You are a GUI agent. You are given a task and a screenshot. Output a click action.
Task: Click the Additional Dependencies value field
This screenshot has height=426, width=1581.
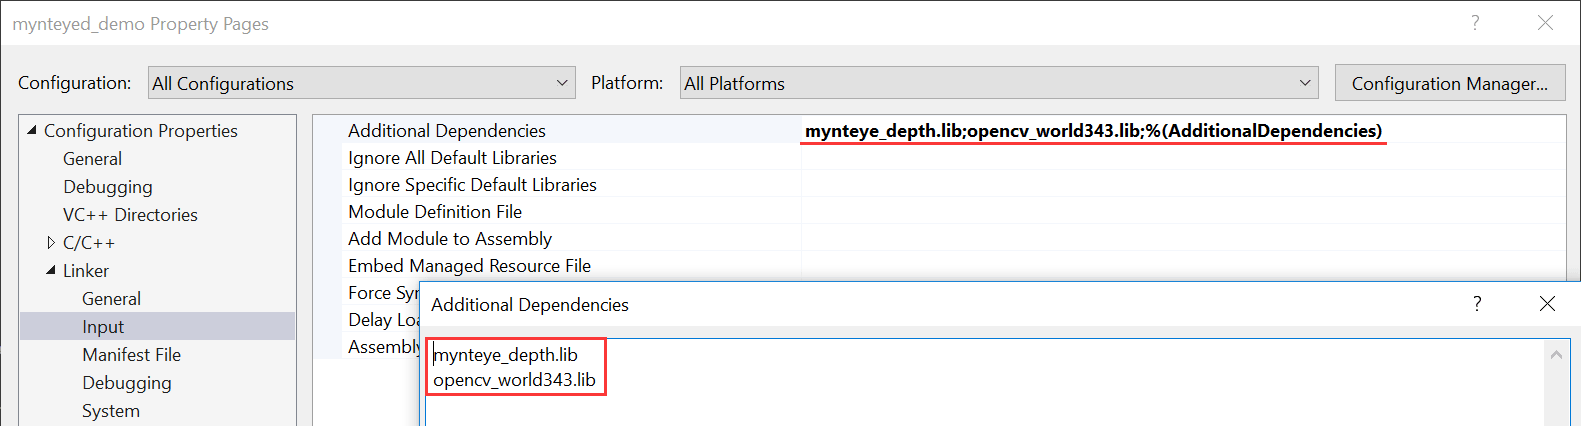point(1183,130)
